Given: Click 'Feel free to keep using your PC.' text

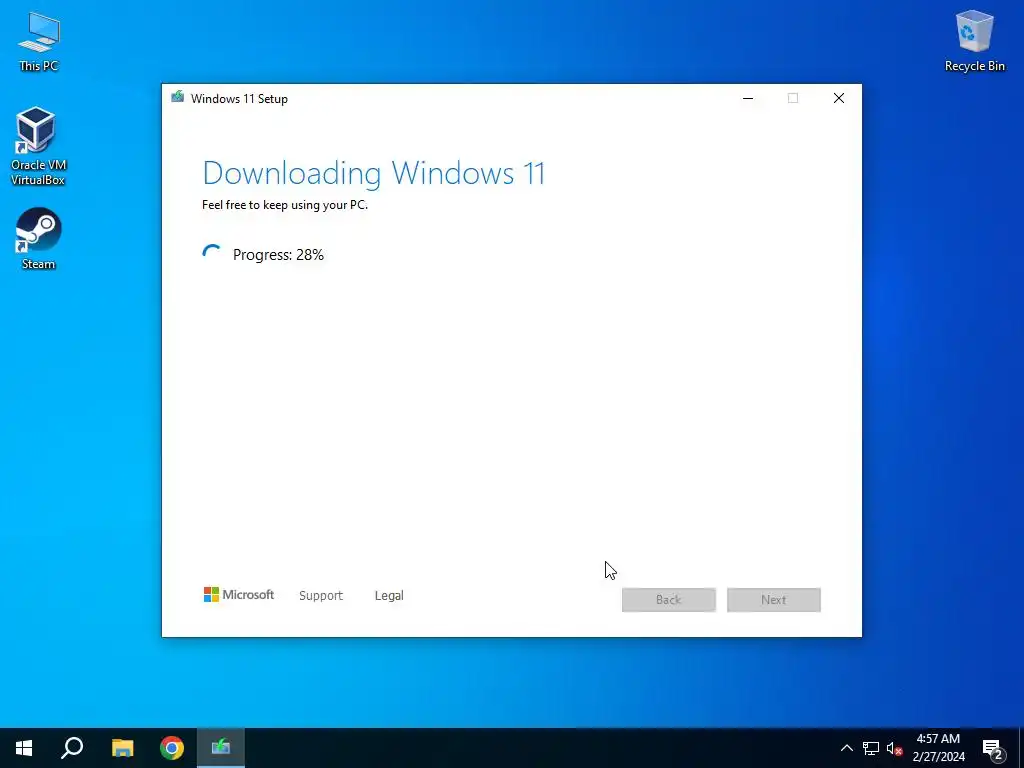Looking at the screenshot, I should [x=285, y=205].
